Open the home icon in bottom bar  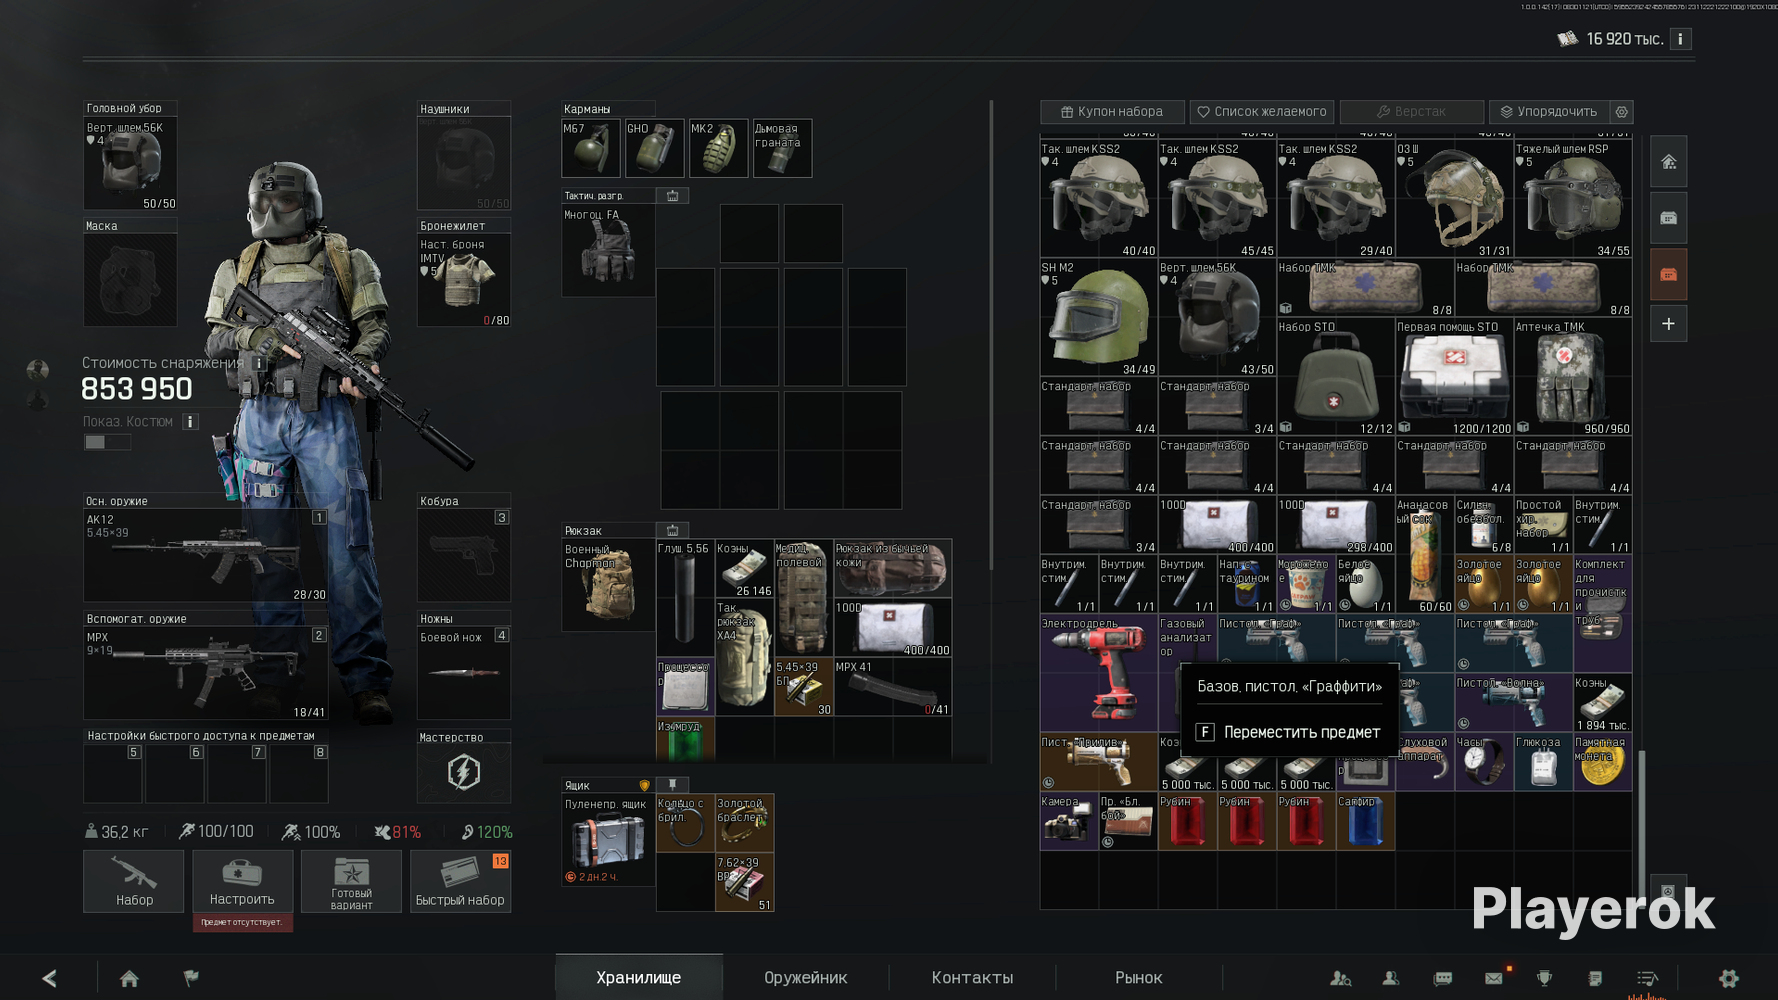click(129, 978)
